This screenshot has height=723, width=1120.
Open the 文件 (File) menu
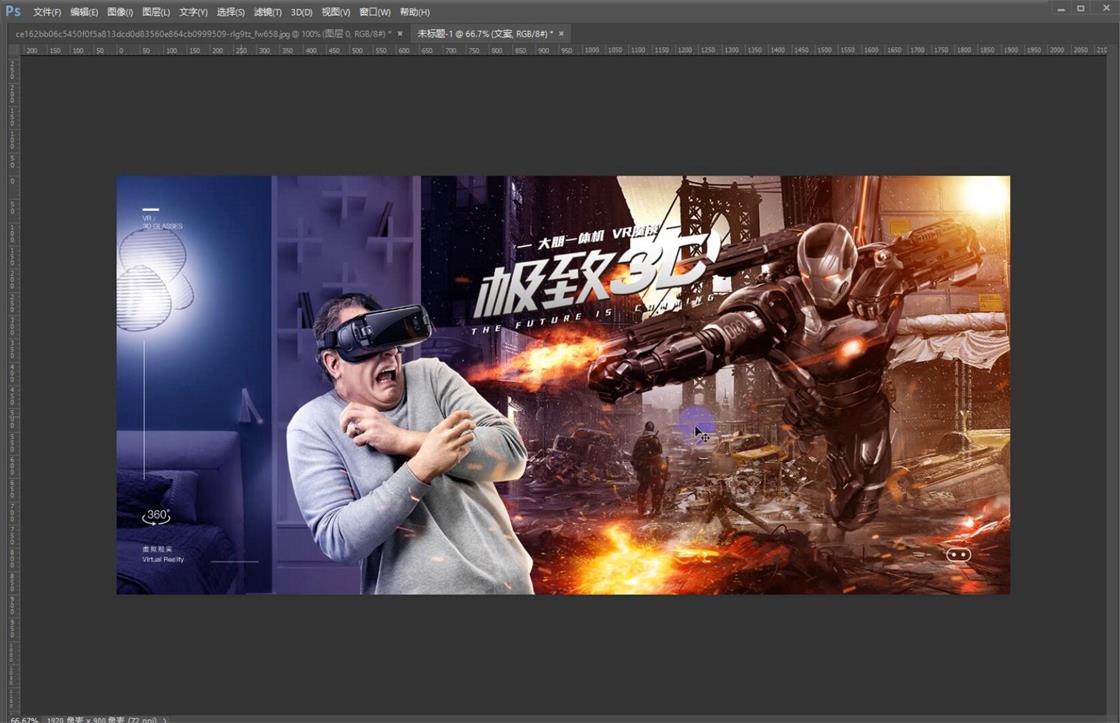[45, 12]
